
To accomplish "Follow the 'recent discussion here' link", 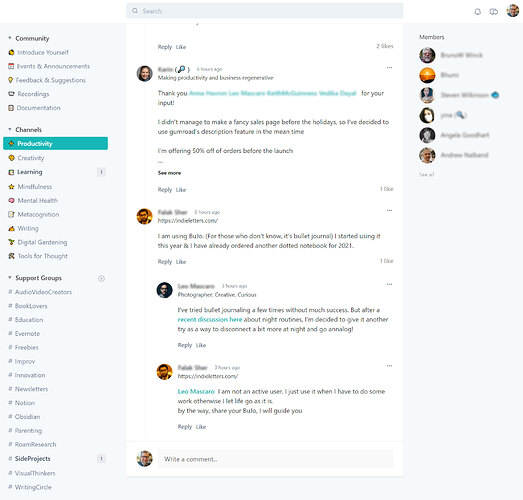I will point(210,320).
